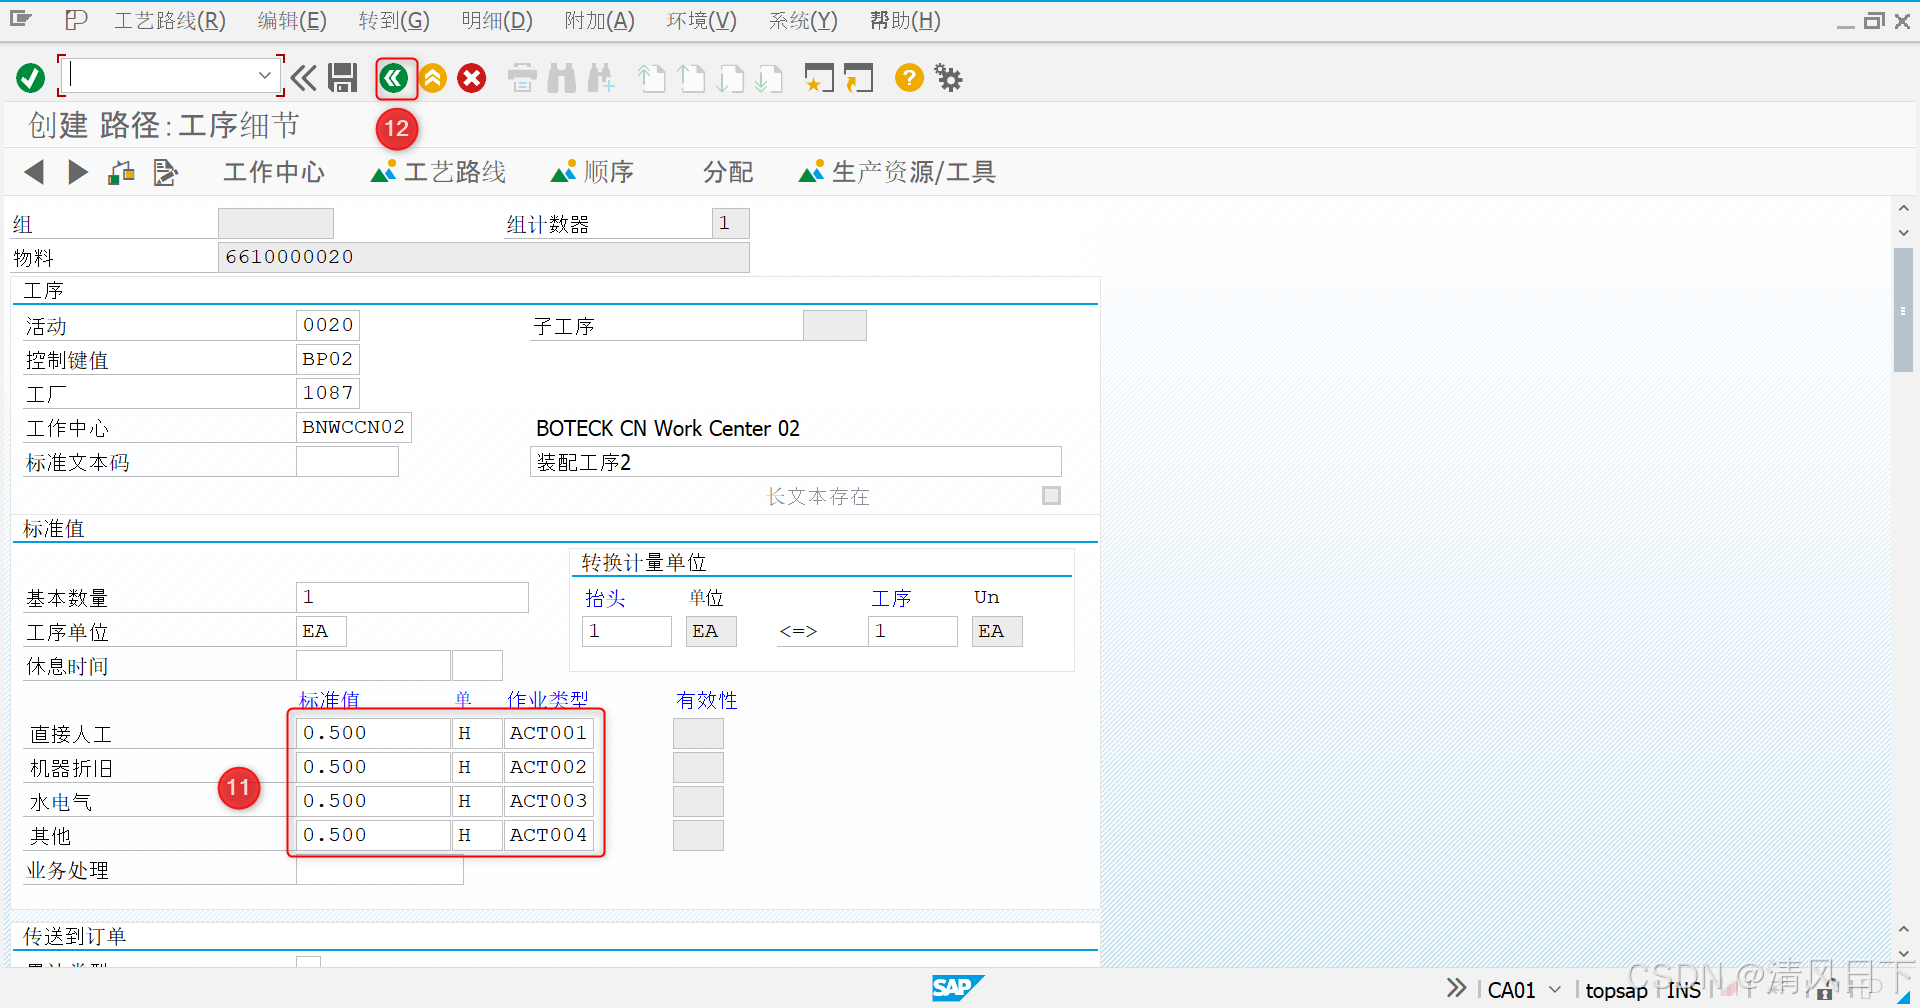Print the screen using the printer icon
Screen dimensions: 1920x1008
(521, 77)
